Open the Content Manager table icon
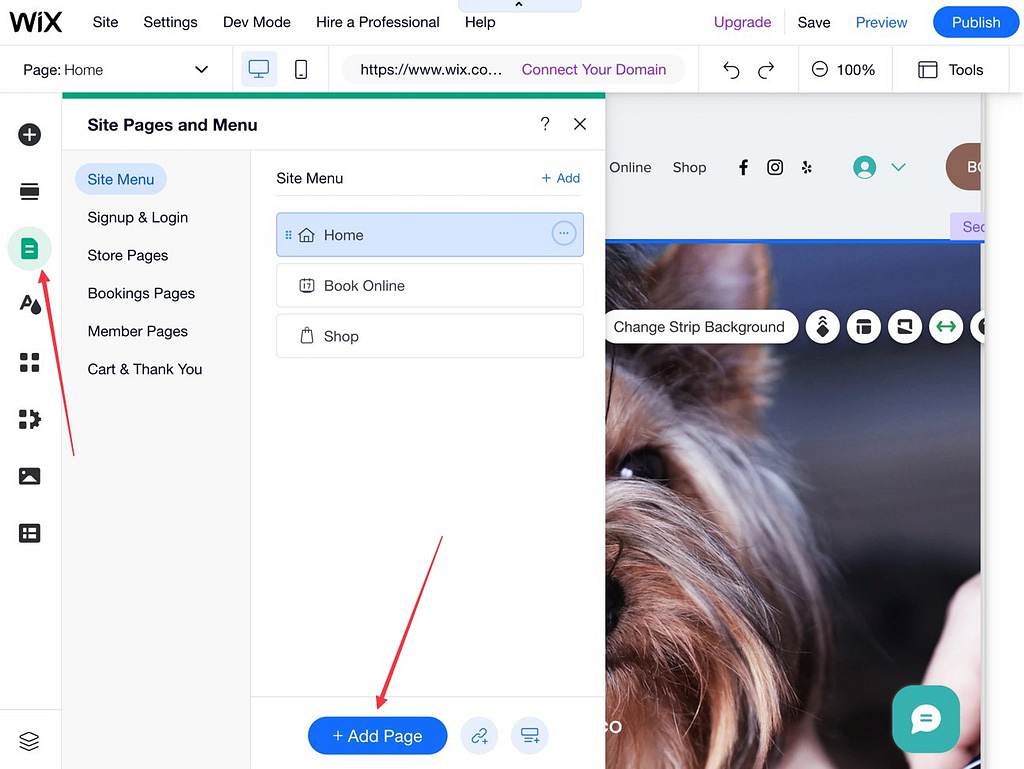The image size is (1024, 769). [x=29, y=533]
